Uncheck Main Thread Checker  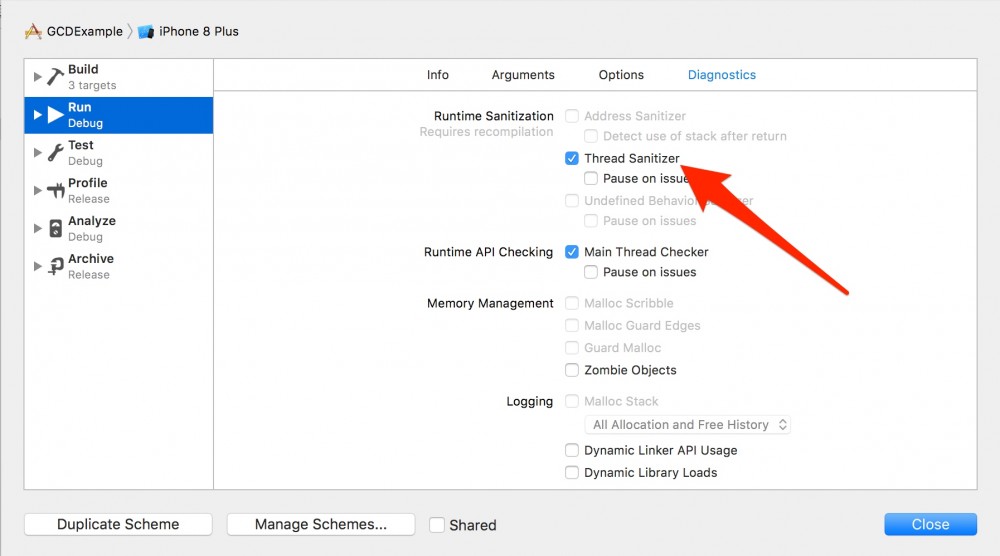coord(572,252)
